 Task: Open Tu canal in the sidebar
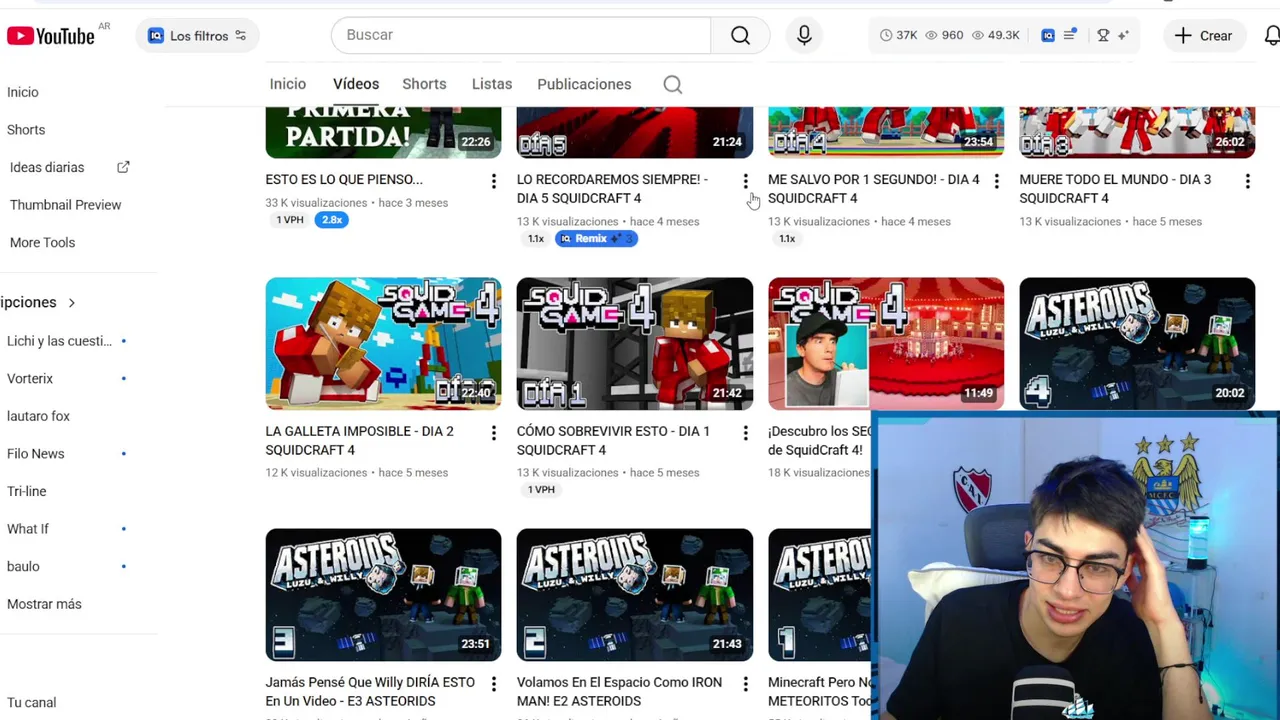point(31,702)
